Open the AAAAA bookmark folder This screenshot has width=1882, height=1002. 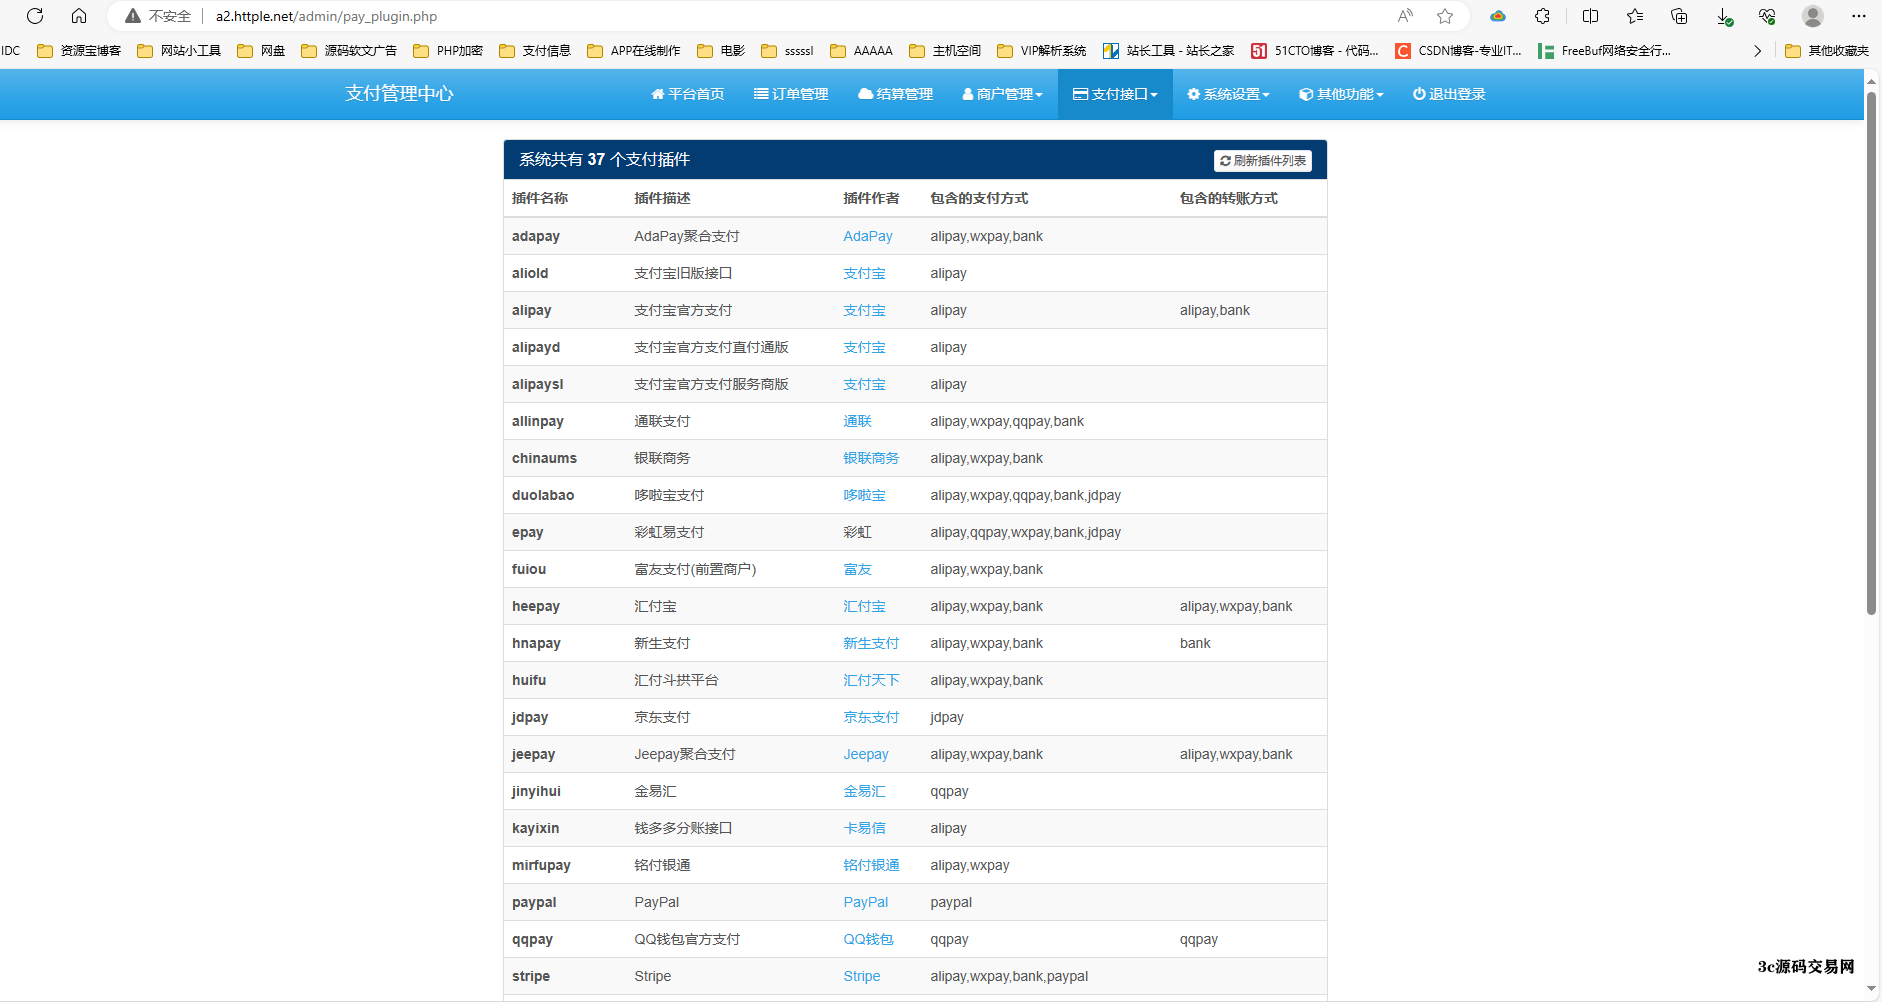pyautogui.click(x=861, y=51)
